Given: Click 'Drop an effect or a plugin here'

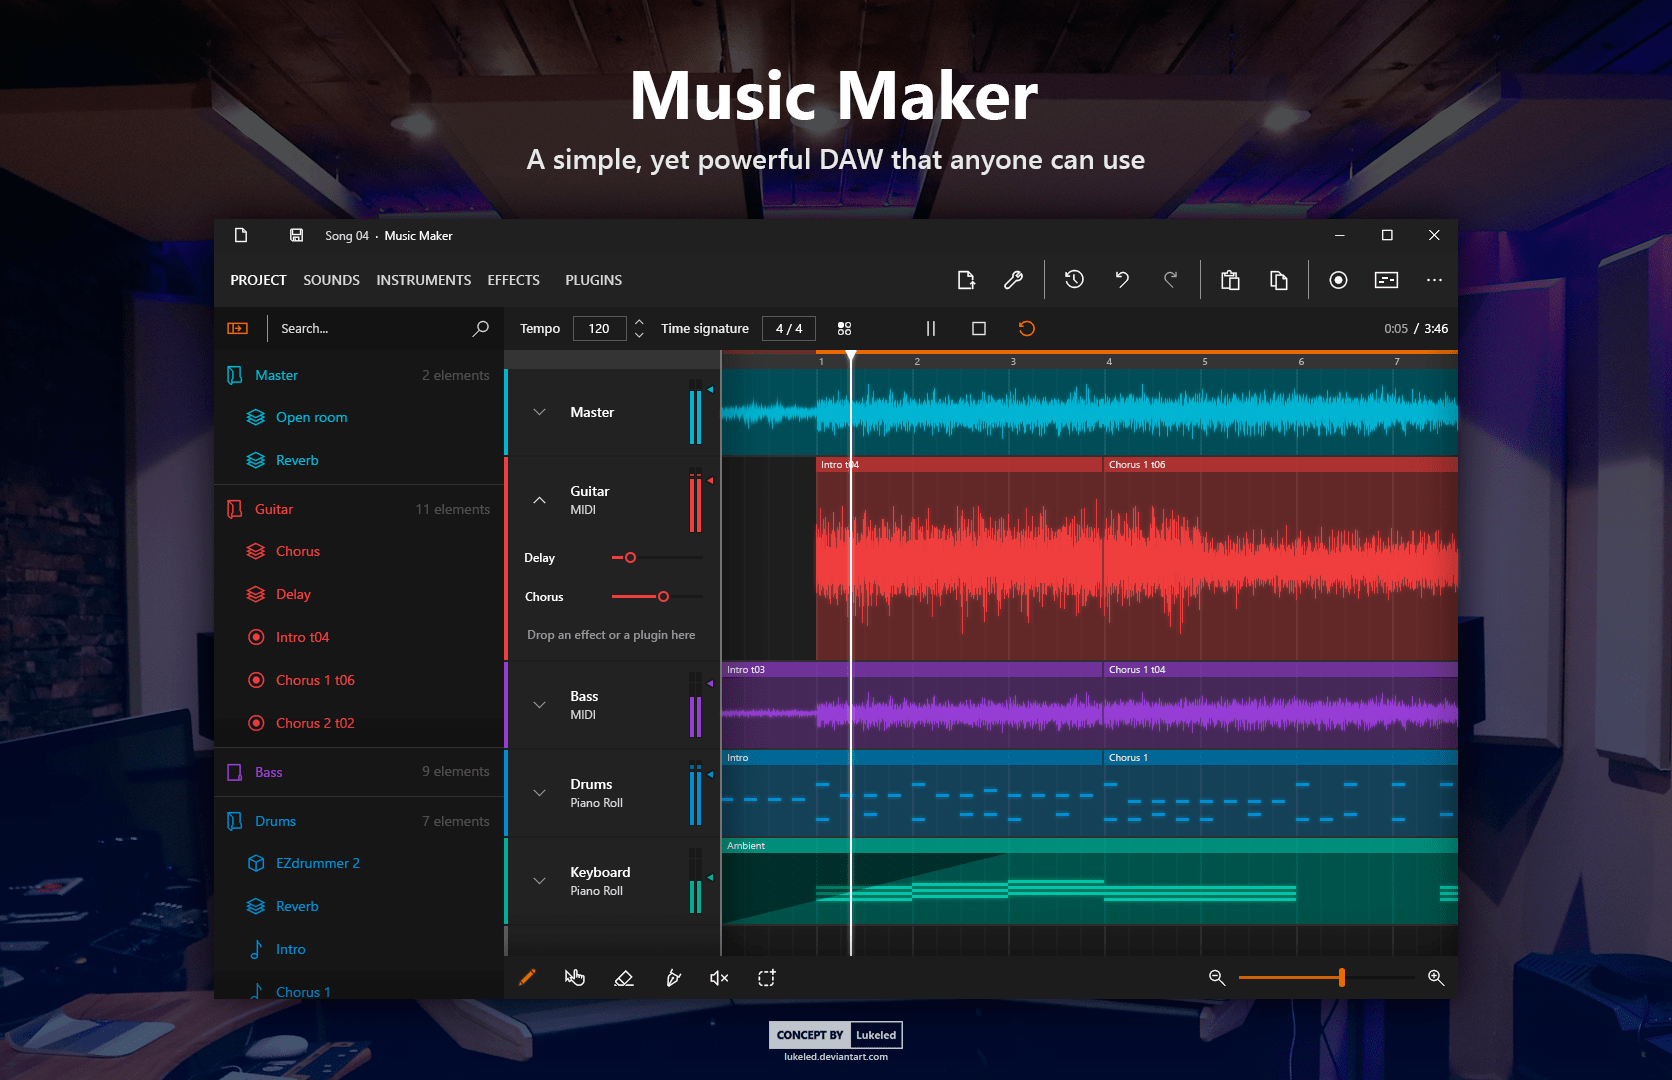Looking at the screenshot, I should 611,634.
